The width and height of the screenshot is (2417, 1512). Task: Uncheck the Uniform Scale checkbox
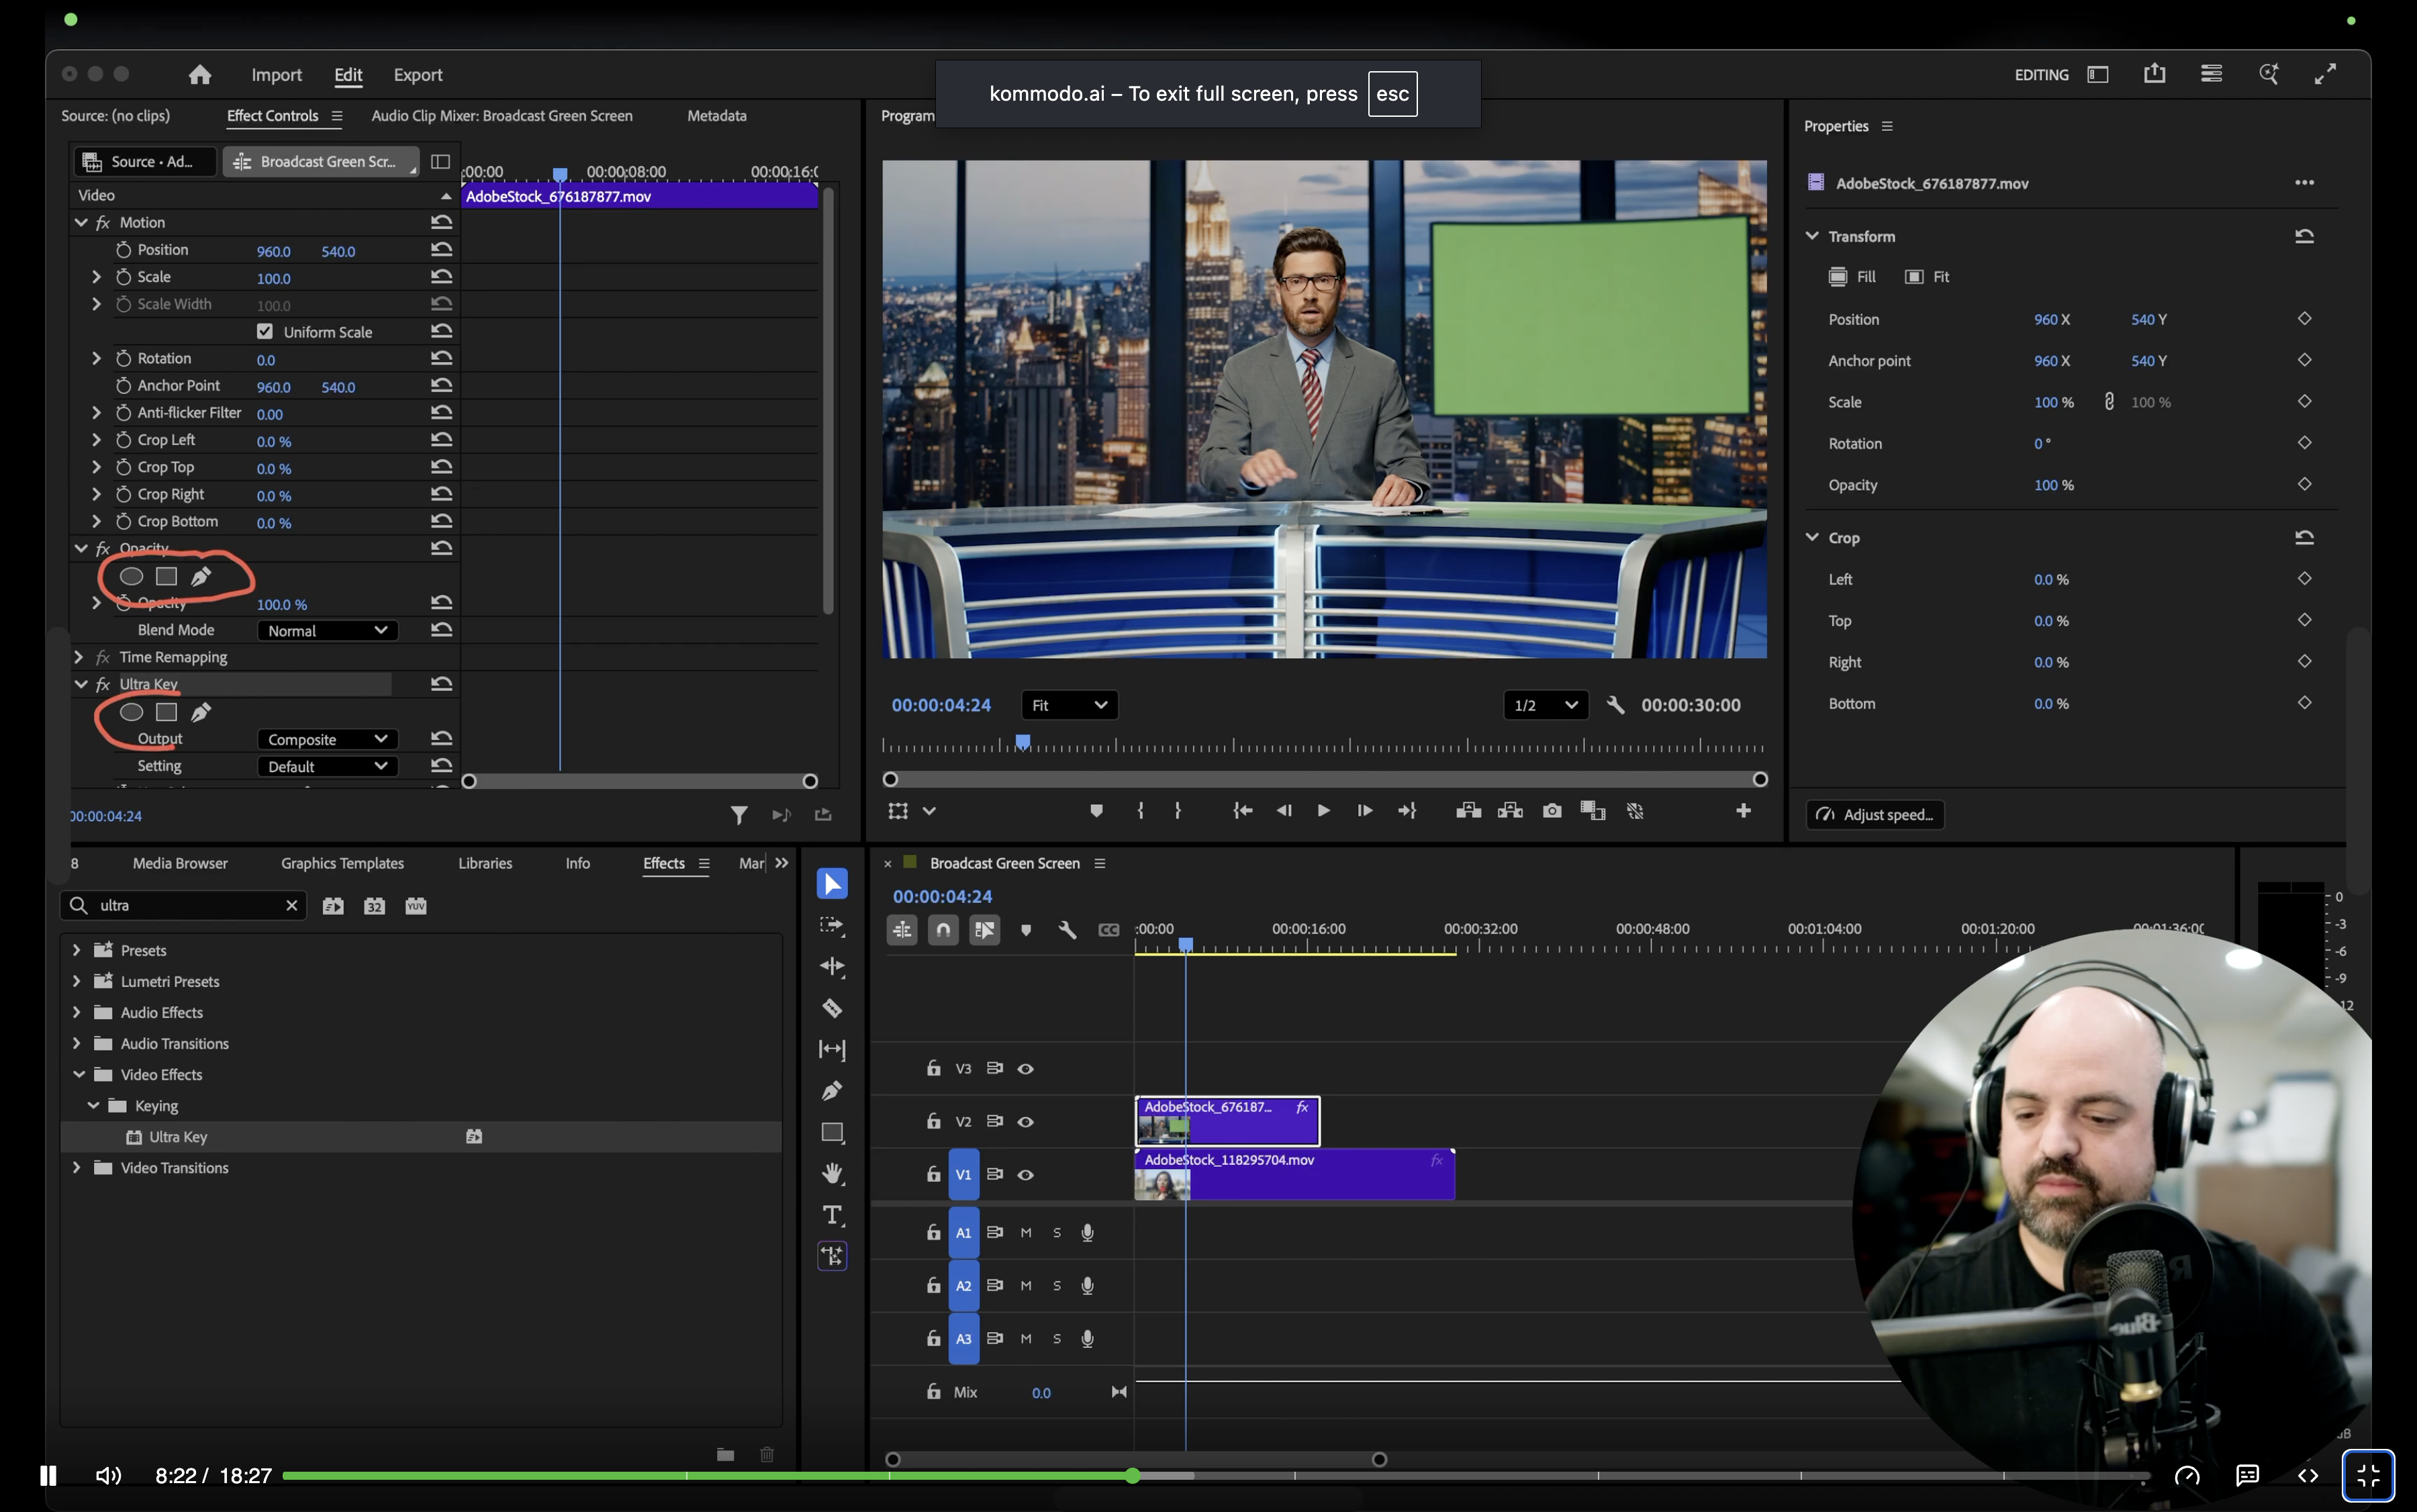pyautogui.click(x=265, y=331)
